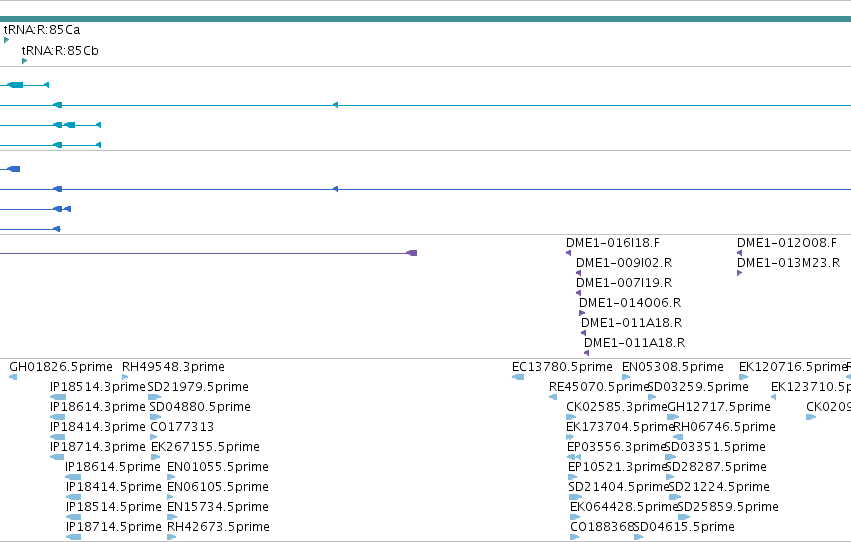This screenshot has height=542, width=851.
Task: Click the arrow glyph beneath tRNA:R:85Cb
Action: coord(24,61)
